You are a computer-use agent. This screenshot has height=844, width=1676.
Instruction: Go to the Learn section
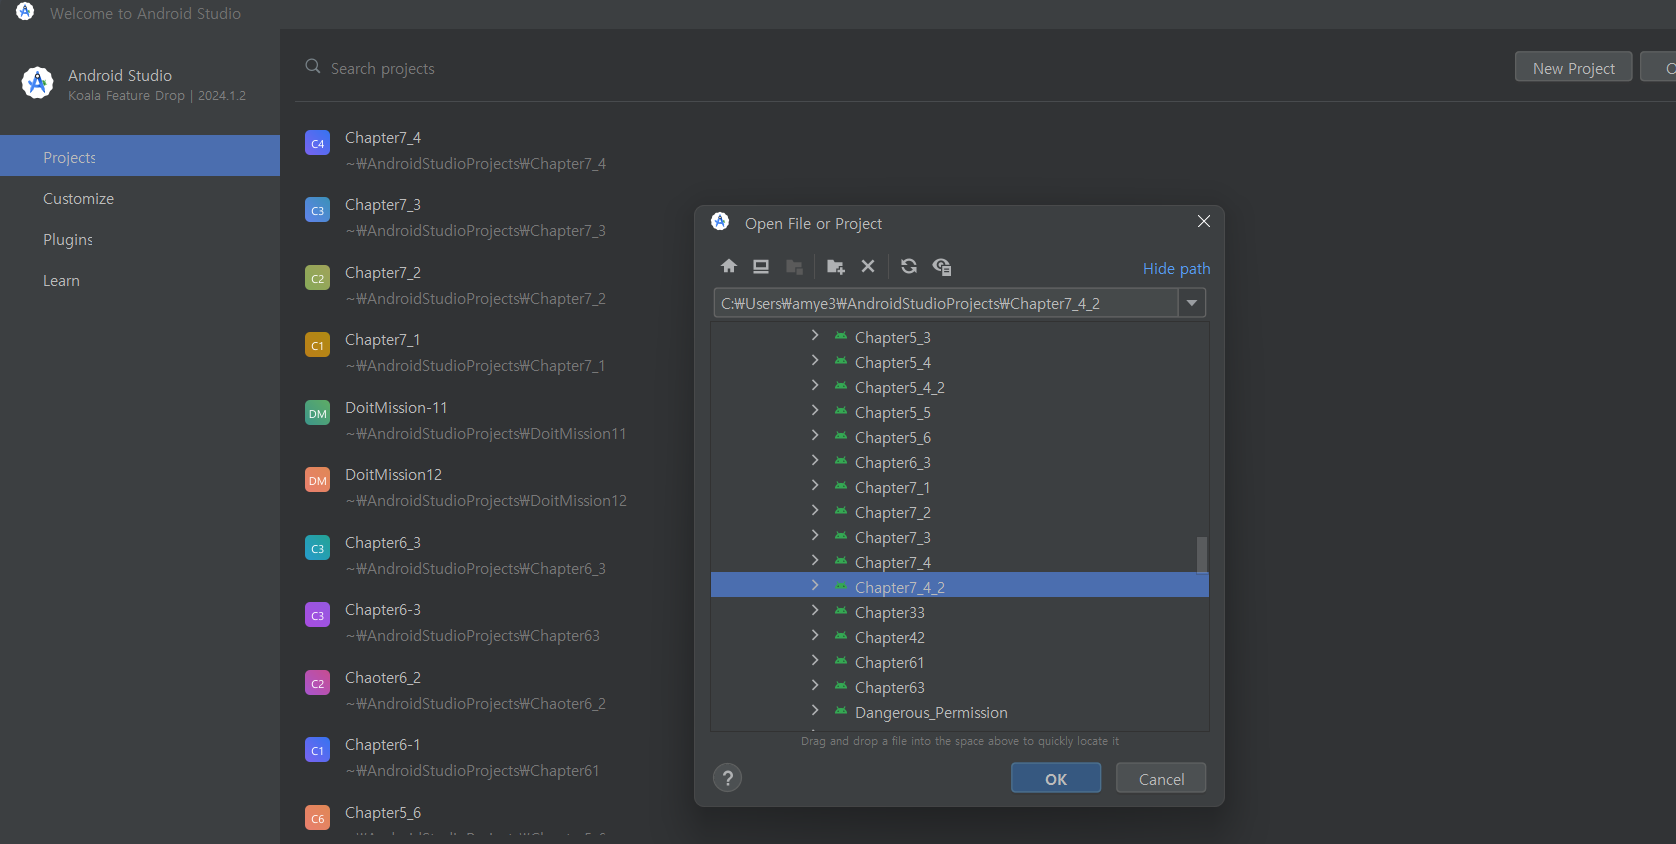click(140, 280)
